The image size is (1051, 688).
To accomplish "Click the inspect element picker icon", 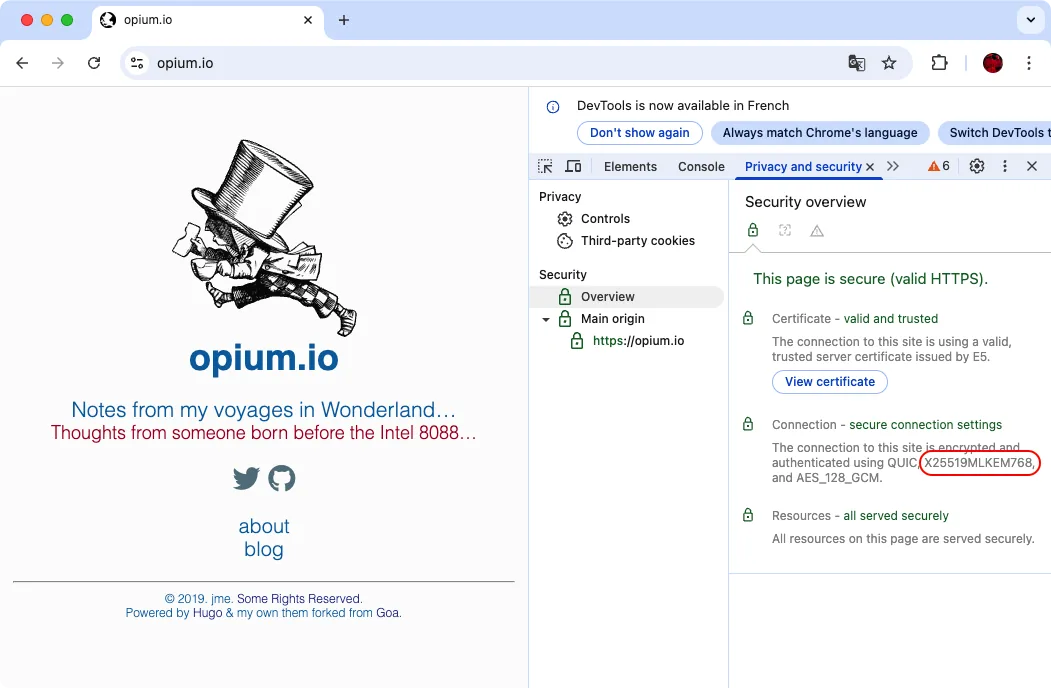I will [x=545, y=166].
